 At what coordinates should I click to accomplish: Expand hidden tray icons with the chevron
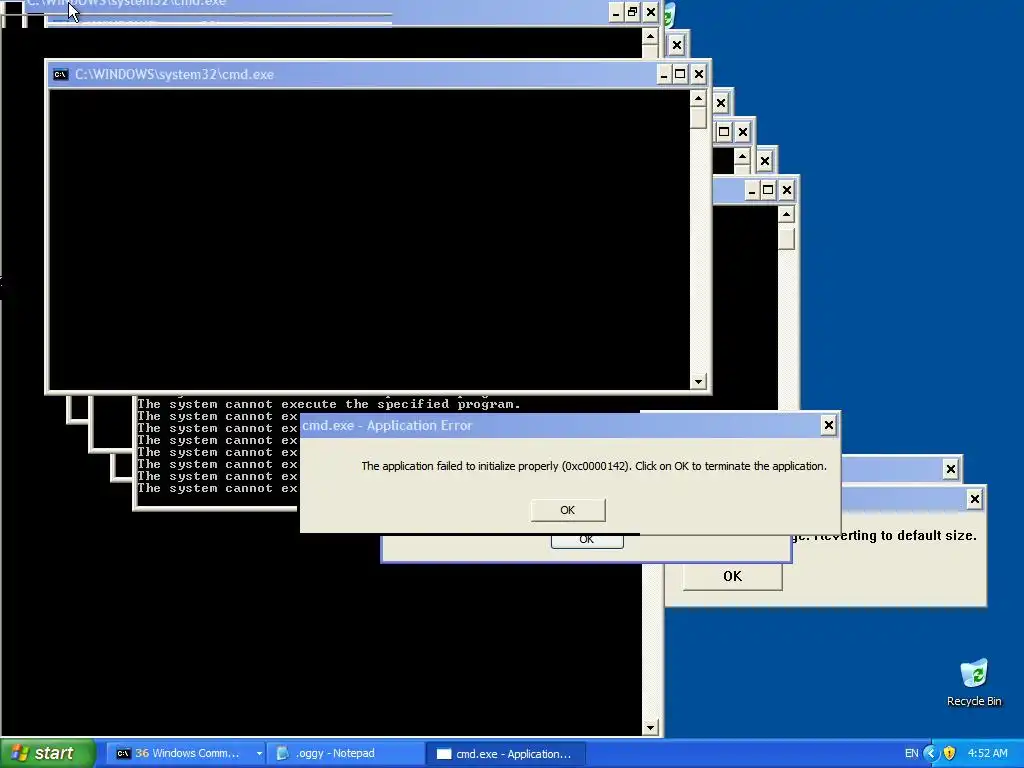931,753
